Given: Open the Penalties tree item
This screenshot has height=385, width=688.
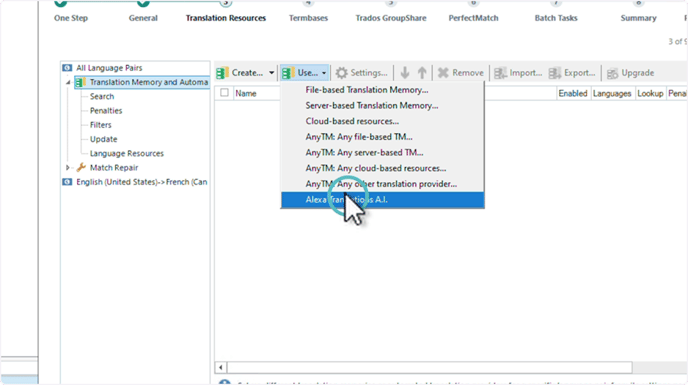Looking at the screenshot, I should pos(106,111).
